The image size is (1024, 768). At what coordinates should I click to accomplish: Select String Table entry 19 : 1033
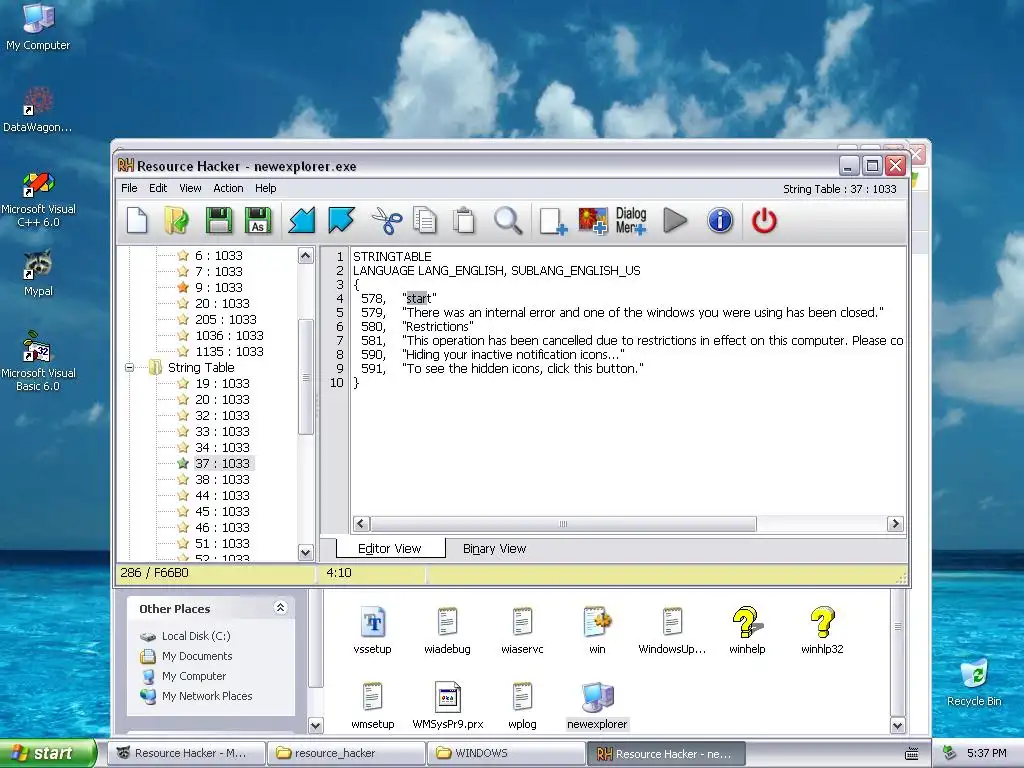point(222,383)
